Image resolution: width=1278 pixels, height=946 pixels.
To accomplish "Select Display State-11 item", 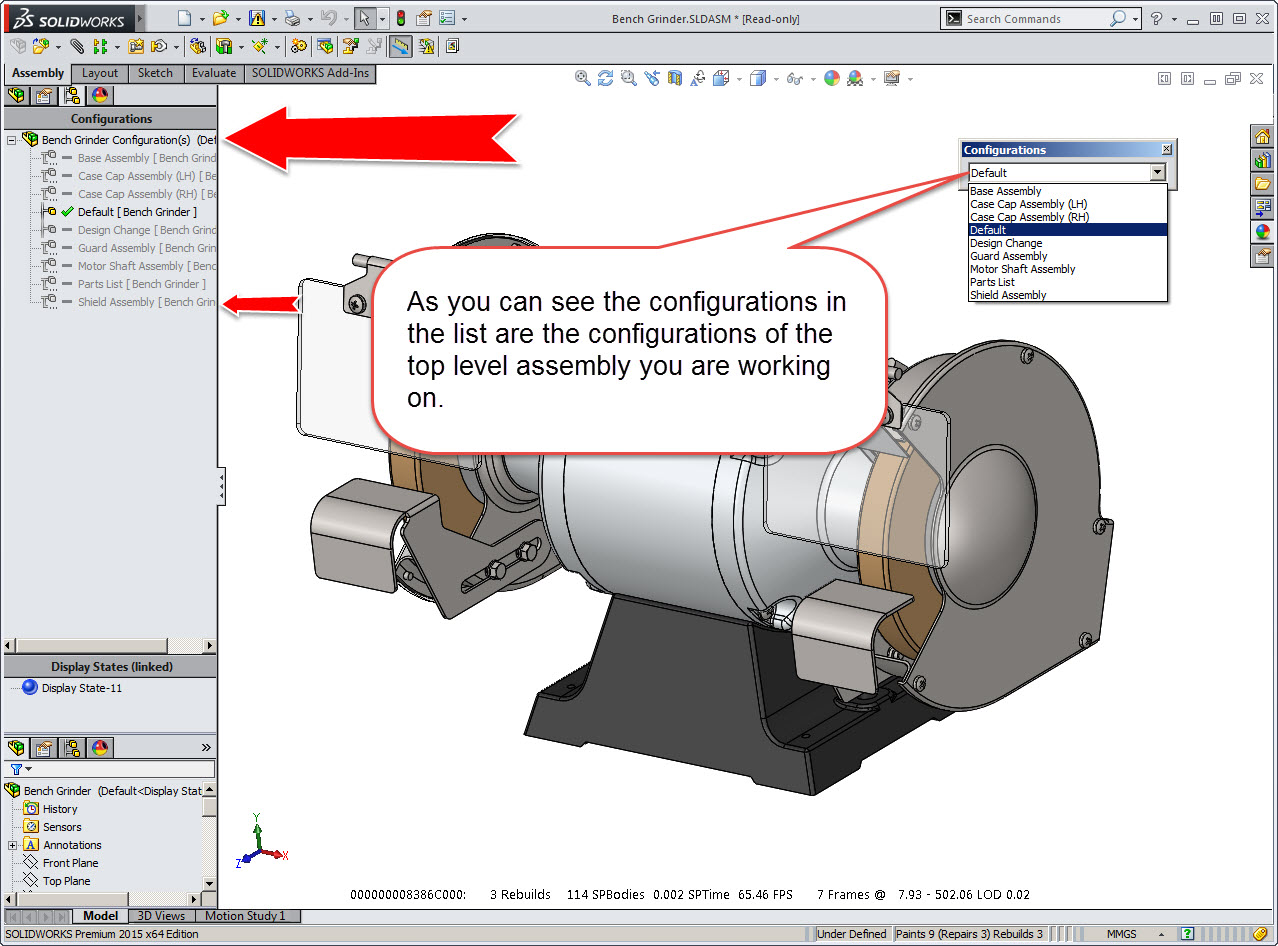I will pyautogui.click(x=82, y=688).
